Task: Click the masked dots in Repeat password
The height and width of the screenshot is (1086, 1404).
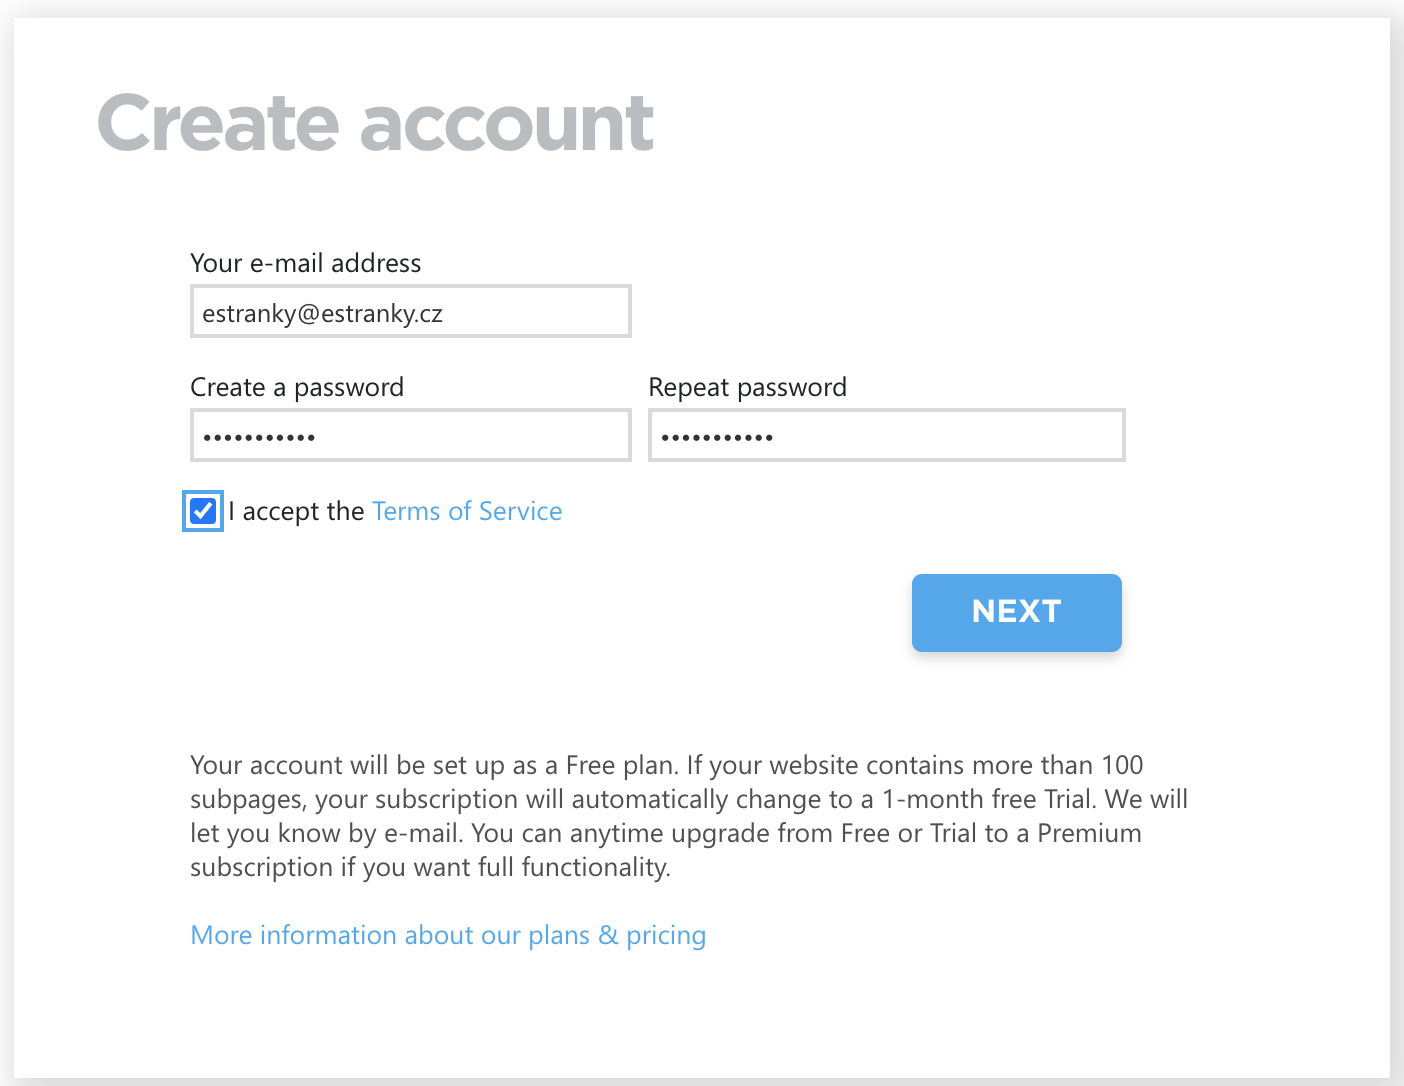Action: coord(717,437)
